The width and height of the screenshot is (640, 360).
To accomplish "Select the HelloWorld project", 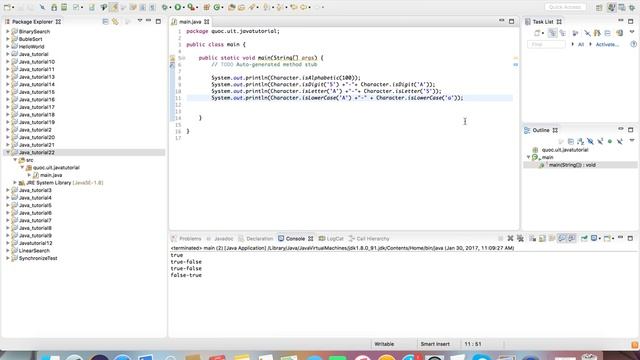I will click(x=31, y=47).
